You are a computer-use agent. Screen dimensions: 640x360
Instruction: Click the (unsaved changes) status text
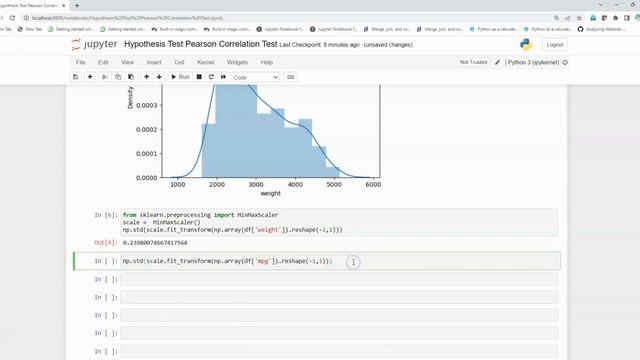tap(388, 45)
